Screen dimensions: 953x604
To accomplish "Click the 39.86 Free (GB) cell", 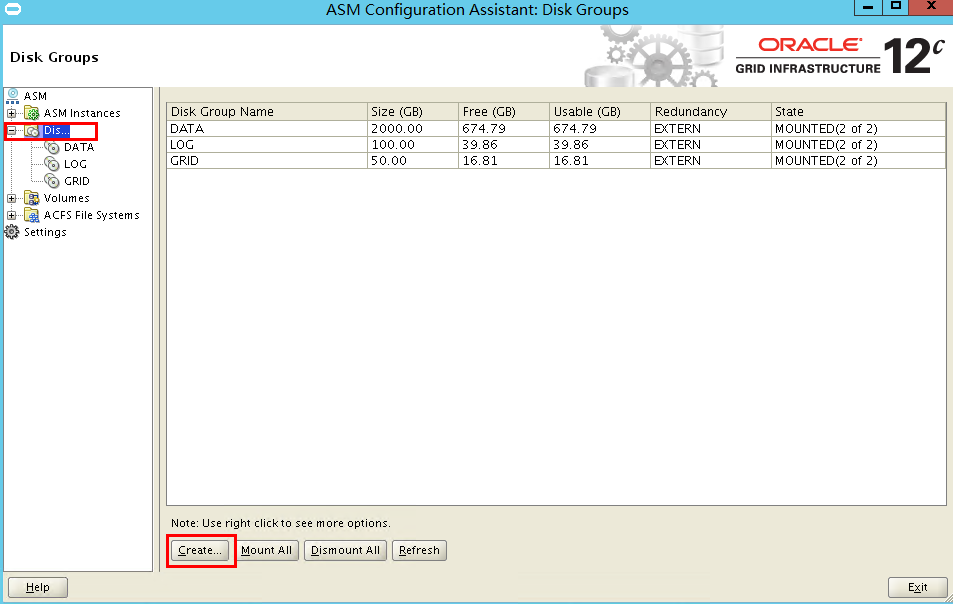I will click(504, 145).
